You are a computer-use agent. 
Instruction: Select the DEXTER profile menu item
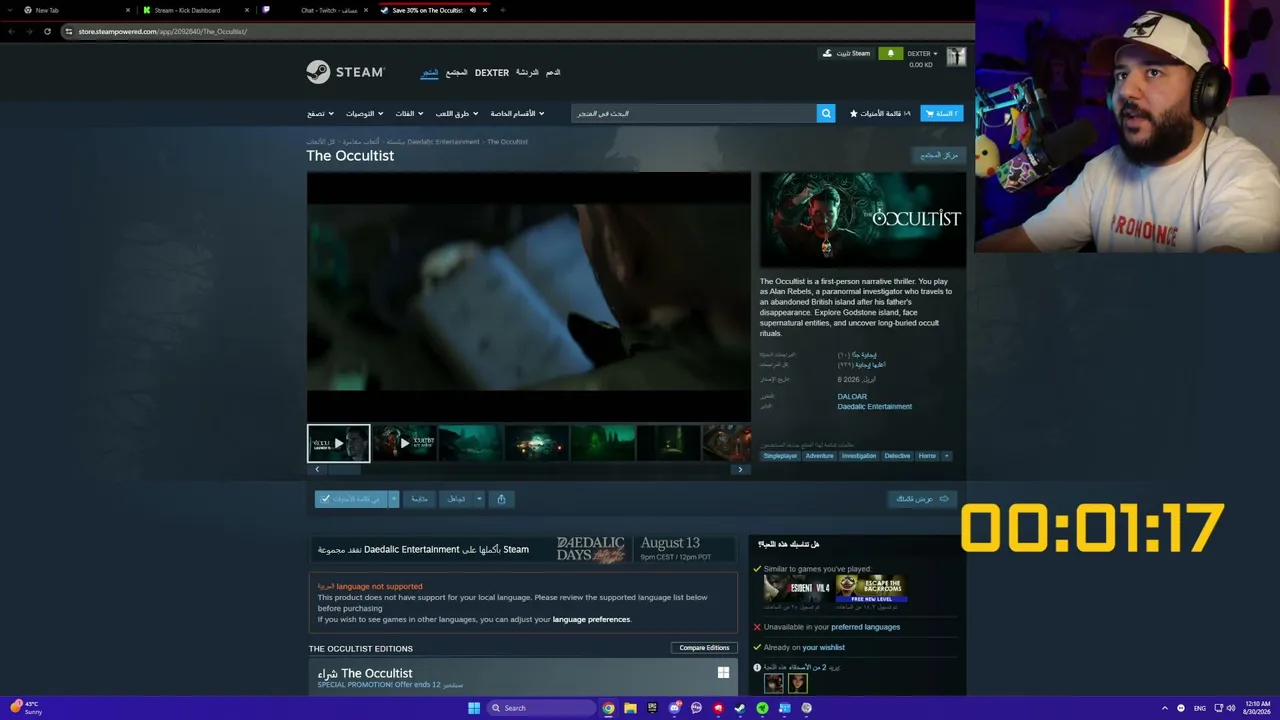tap(492, 72)
